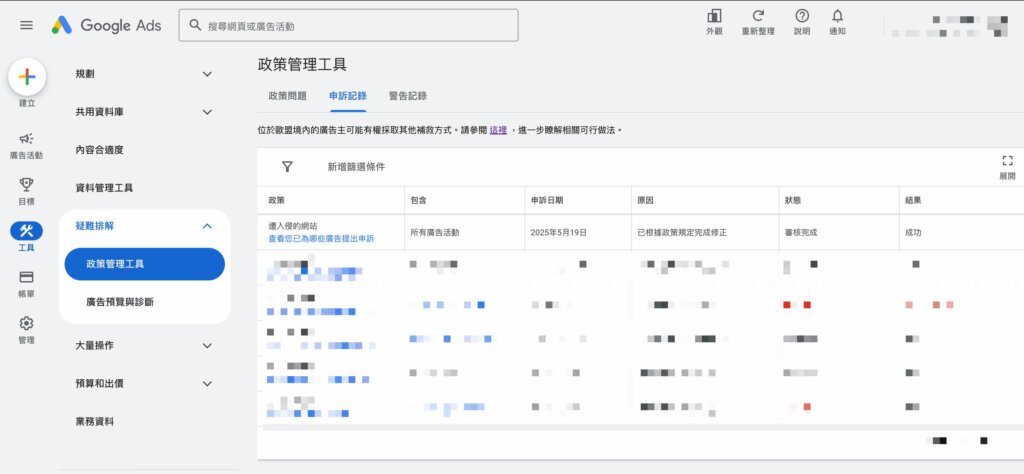Click 查看您已為哪些廣告提出申訴 link
Screen dimensions: 1024x474
[x=321, y=239]
